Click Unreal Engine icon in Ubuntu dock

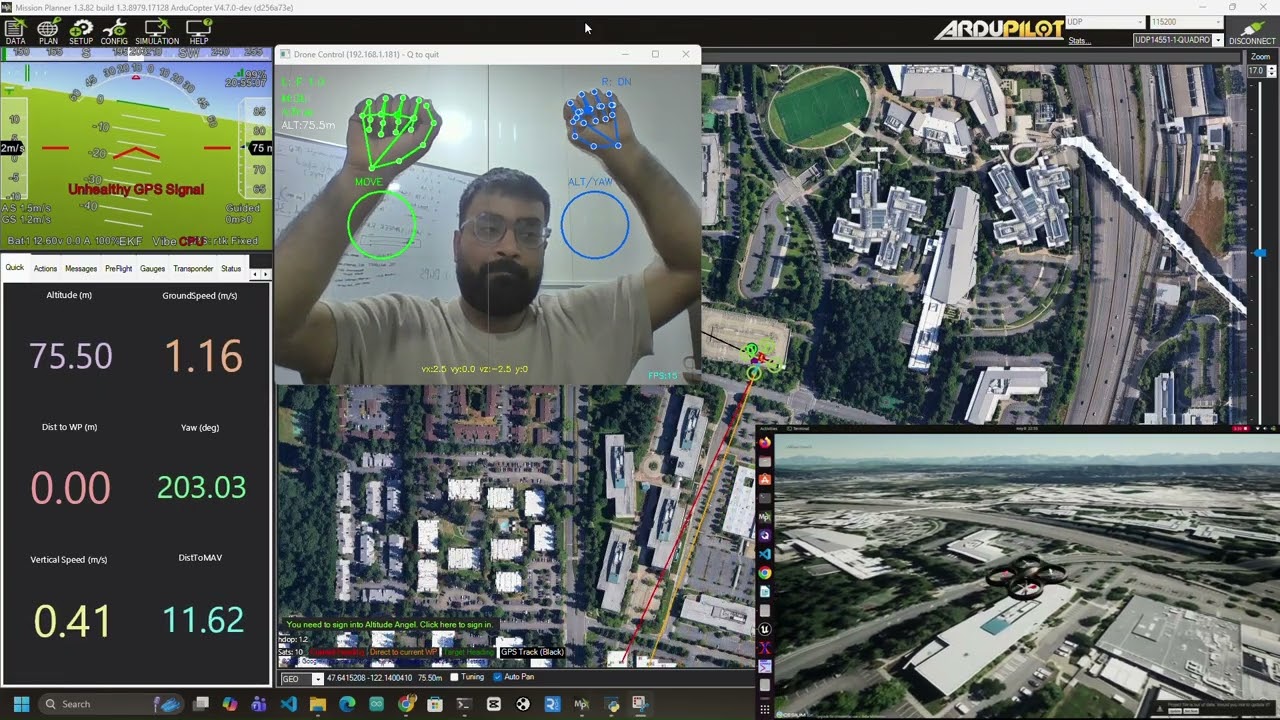pos(765,628)
